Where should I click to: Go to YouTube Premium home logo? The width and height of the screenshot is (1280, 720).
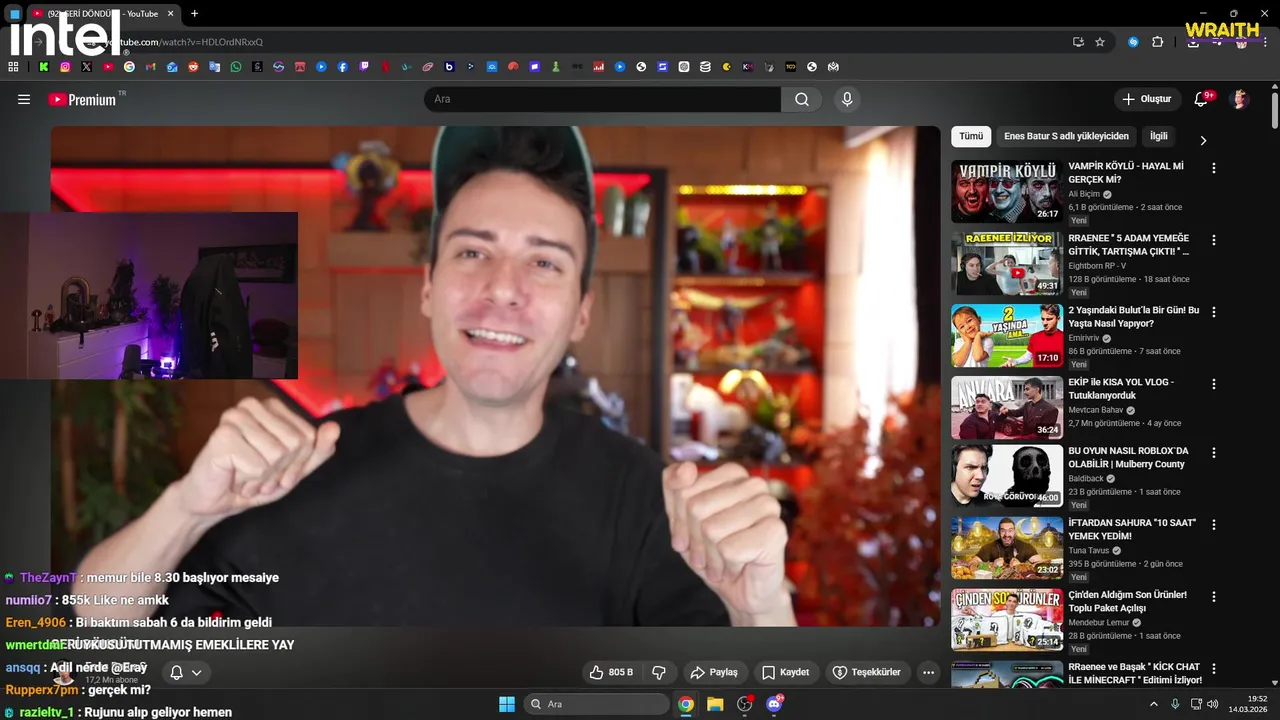pyautogui.click(x=85, y=99)
